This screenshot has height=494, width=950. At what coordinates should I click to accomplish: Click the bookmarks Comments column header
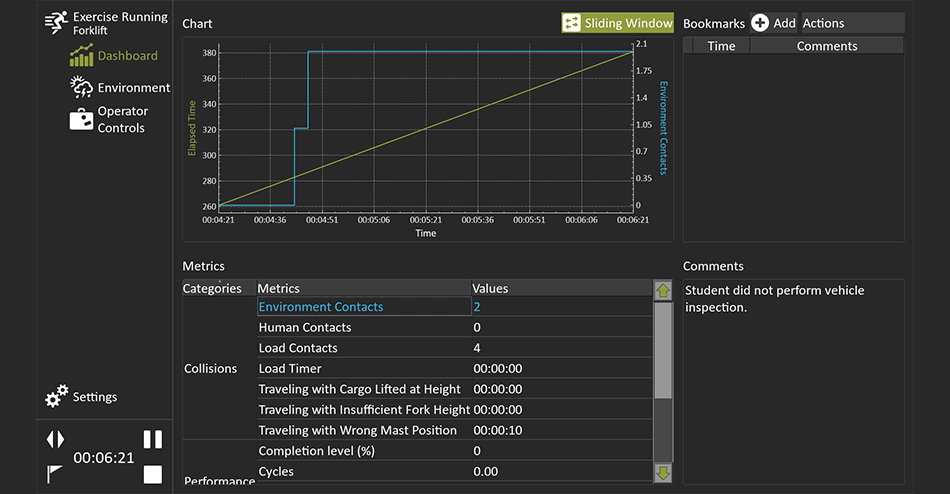coord(827,46)
